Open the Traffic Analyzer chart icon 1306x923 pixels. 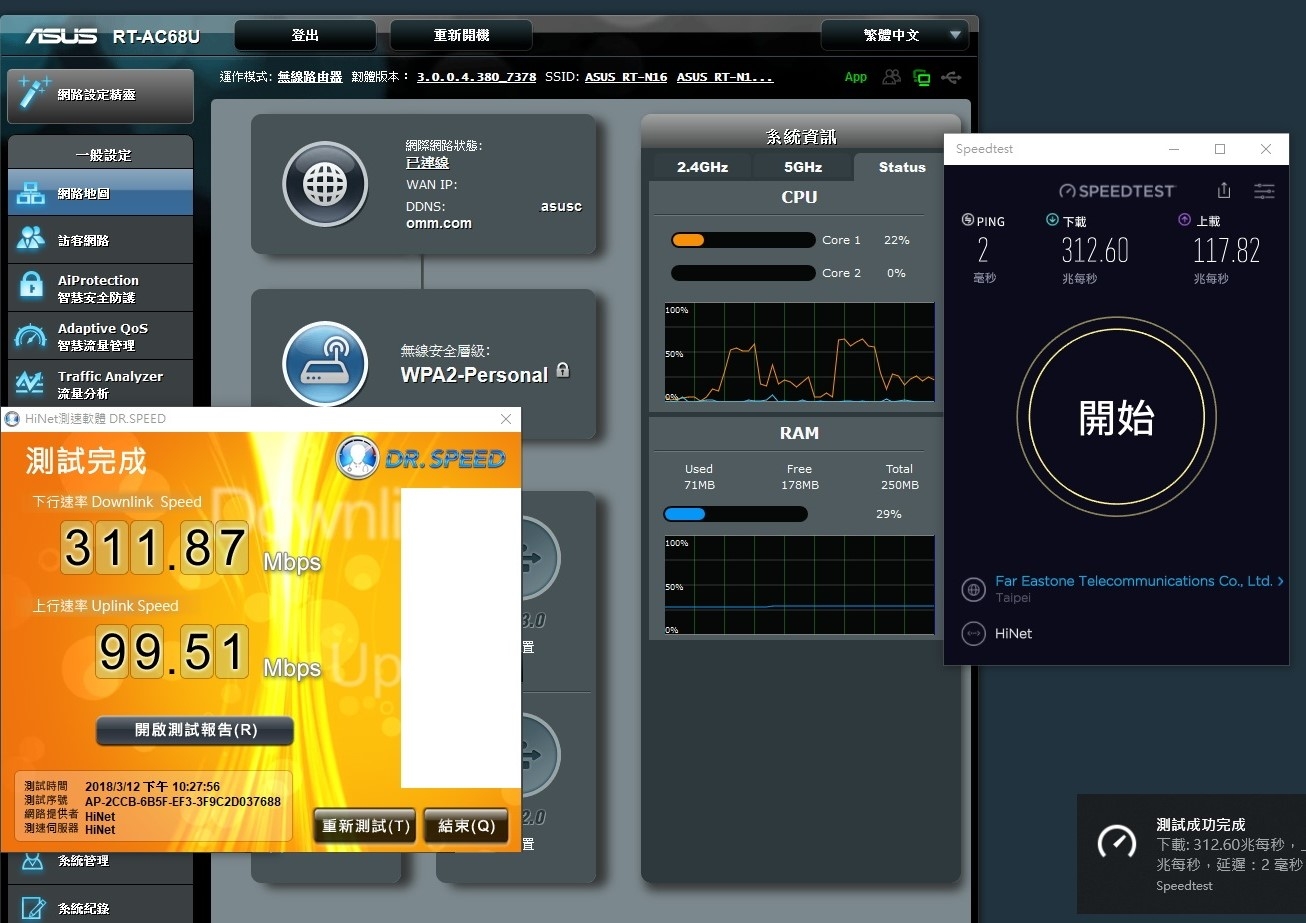(31, 384)
